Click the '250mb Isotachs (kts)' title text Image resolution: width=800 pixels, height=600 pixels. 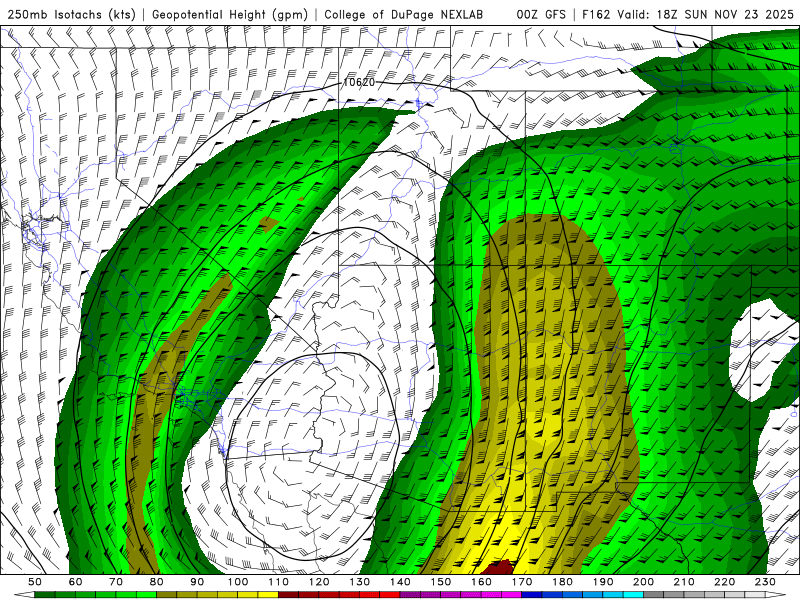click(72, 14)
